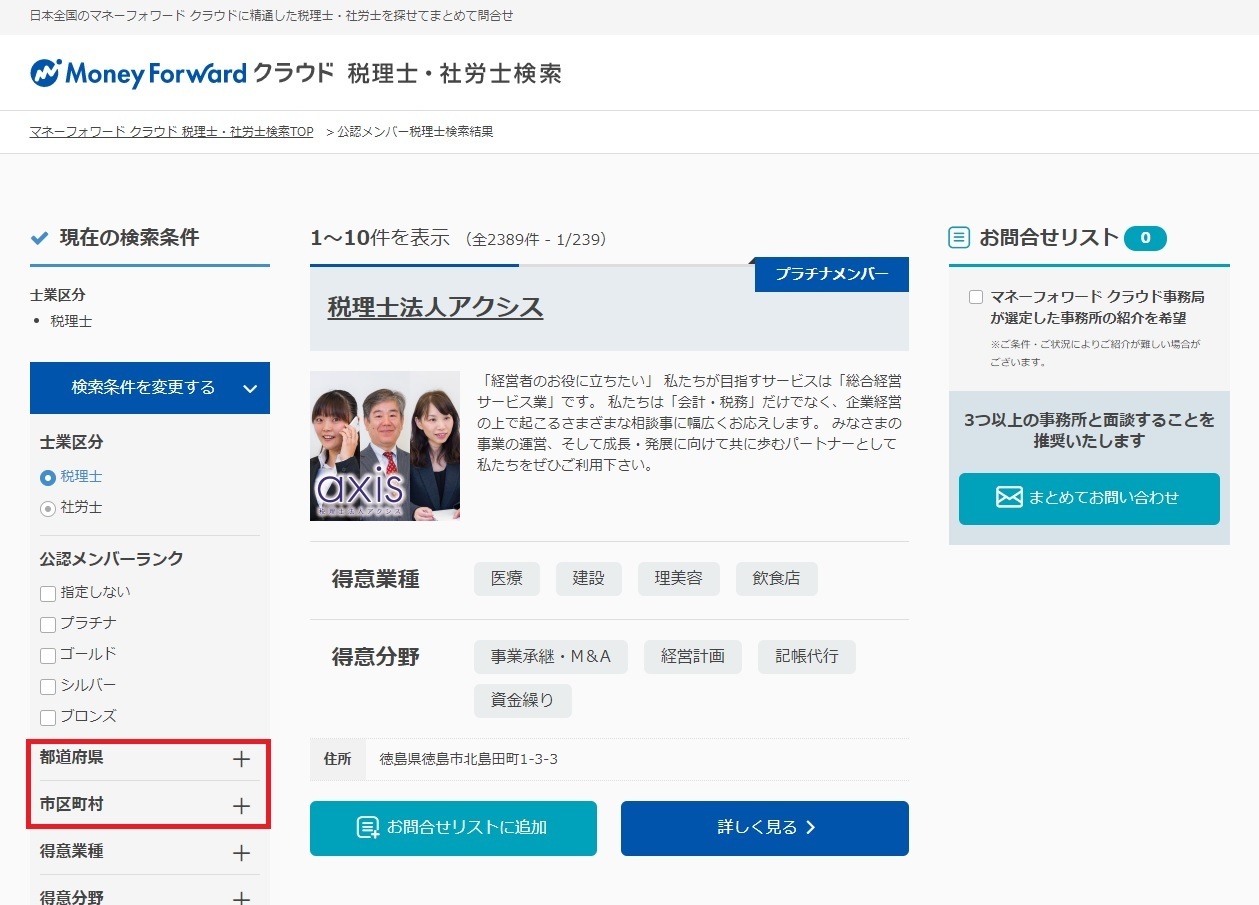Screen dimensions: 1259x905
Task: Check the シルバー rank checkbox
Action: pos(48,687)
